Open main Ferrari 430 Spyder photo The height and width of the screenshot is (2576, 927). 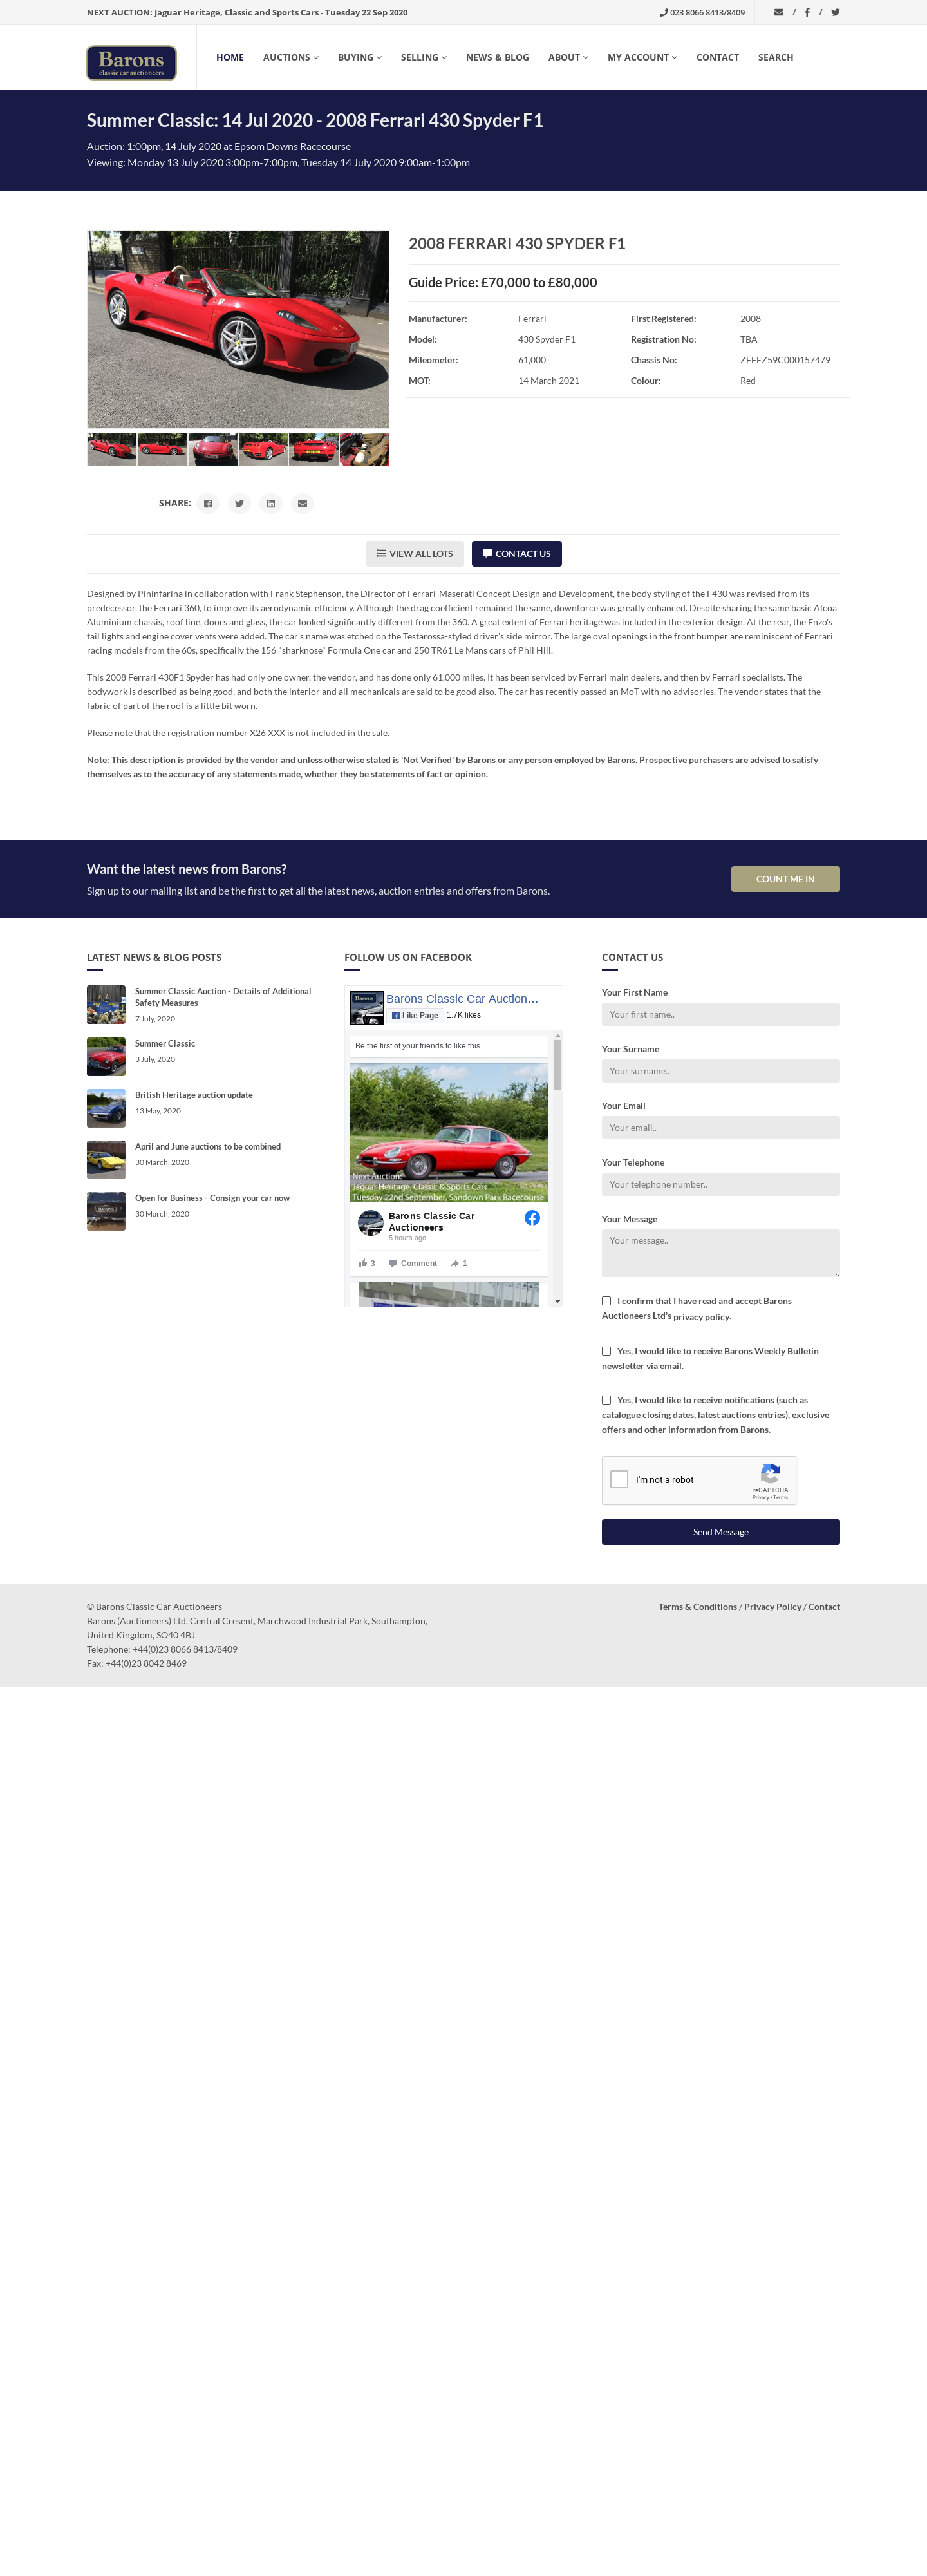[238, 330]
